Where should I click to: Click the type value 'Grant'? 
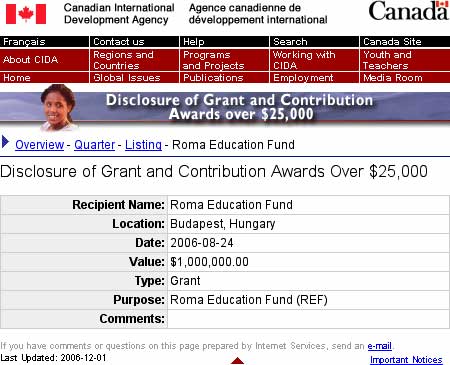coord(185,281)
